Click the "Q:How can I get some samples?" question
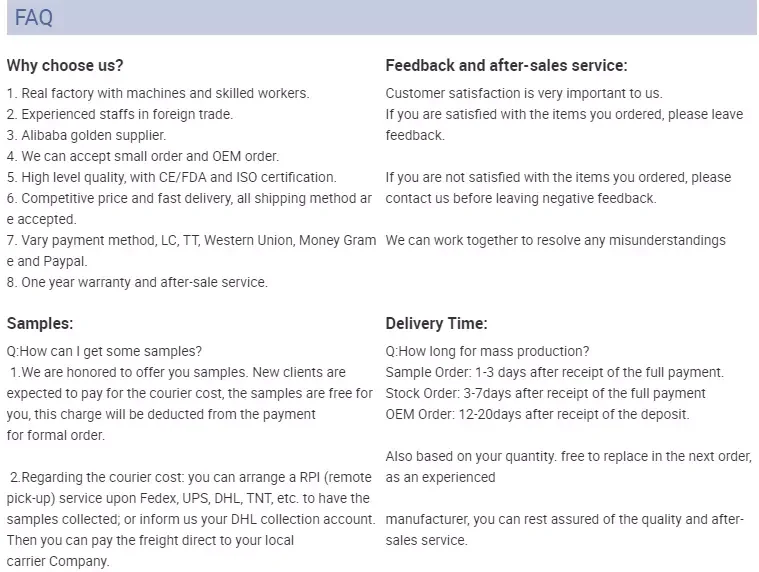759x572 pixels. pyautogui.click(x=104, y=351)
